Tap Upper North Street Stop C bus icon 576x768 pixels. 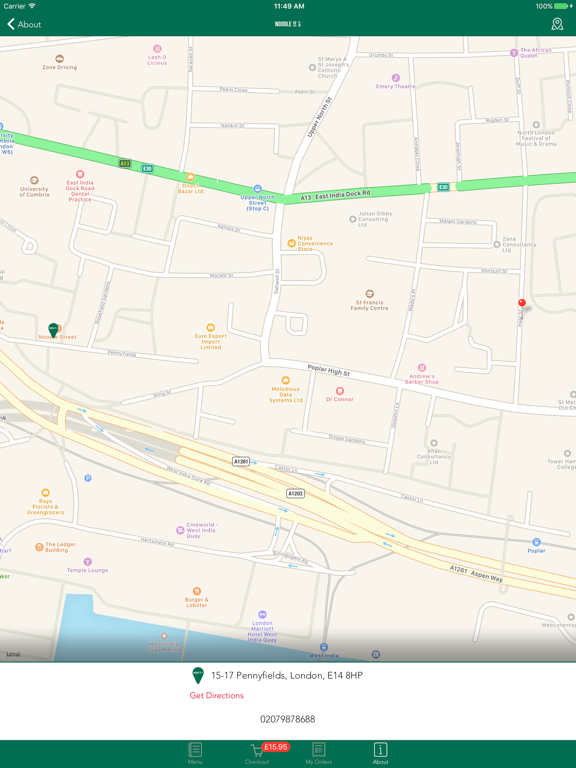click(257, 189)
